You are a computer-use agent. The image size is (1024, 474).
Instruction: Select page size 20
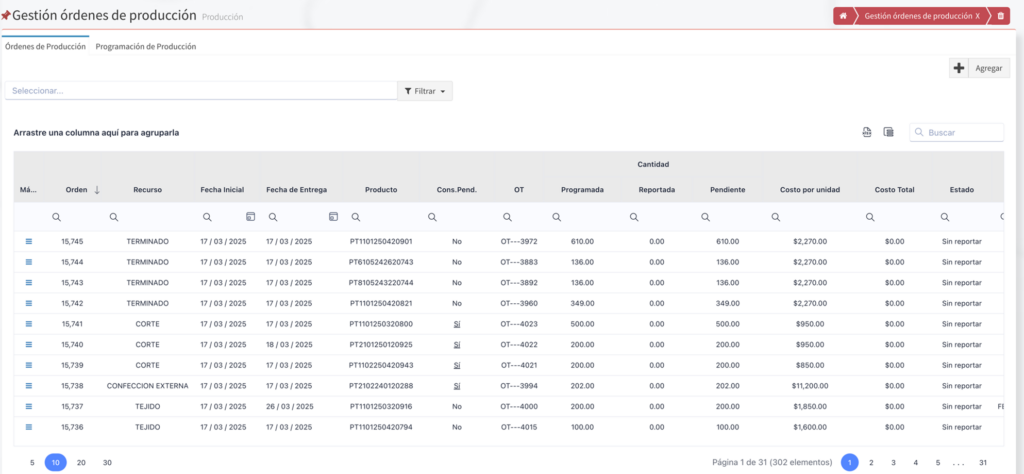coord(81,462)
